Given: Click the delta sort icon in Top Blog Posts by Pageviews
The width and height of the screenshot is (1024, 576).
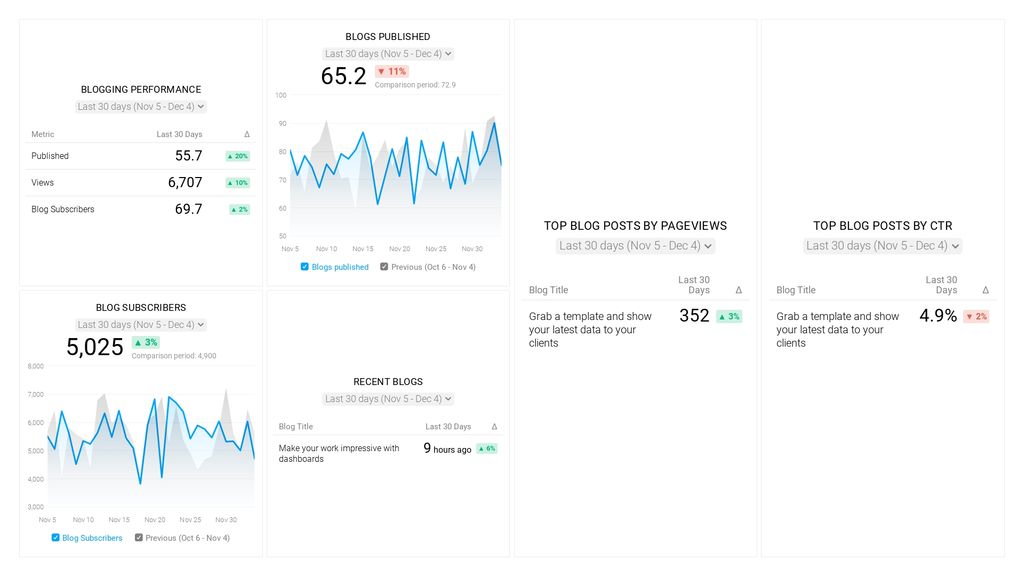Looking at the screenshot, I should tap(737, 290).
